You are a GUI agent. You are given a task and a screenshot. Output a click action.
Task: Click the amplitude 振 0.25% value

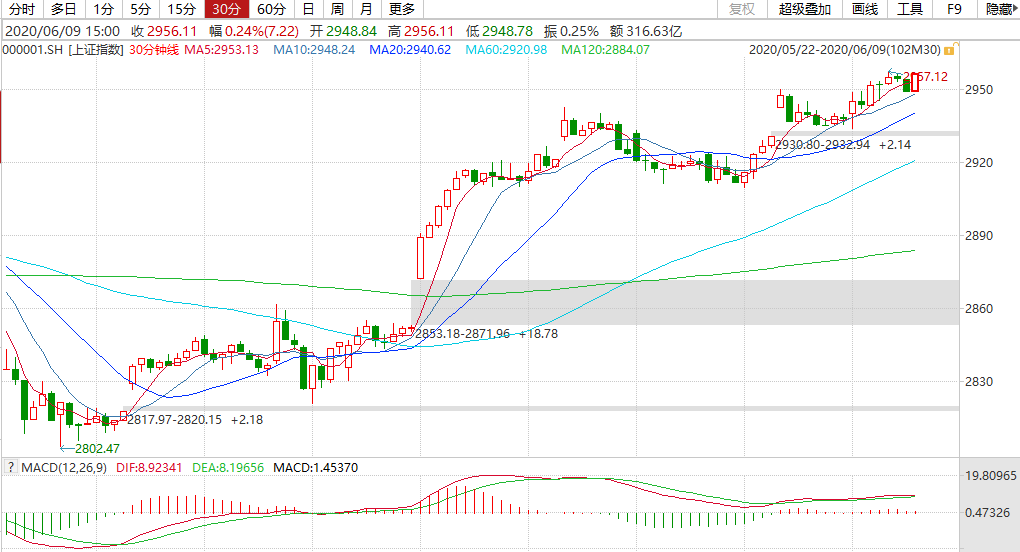point(571,31)
